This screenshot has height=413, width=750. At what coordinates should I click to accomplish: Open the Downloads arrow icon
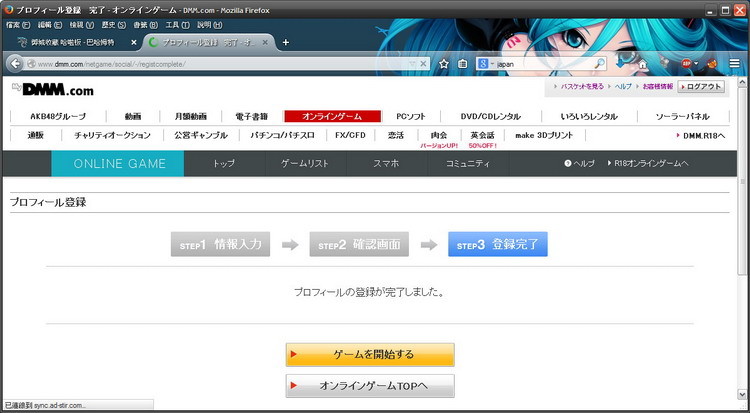coord(620,64)
